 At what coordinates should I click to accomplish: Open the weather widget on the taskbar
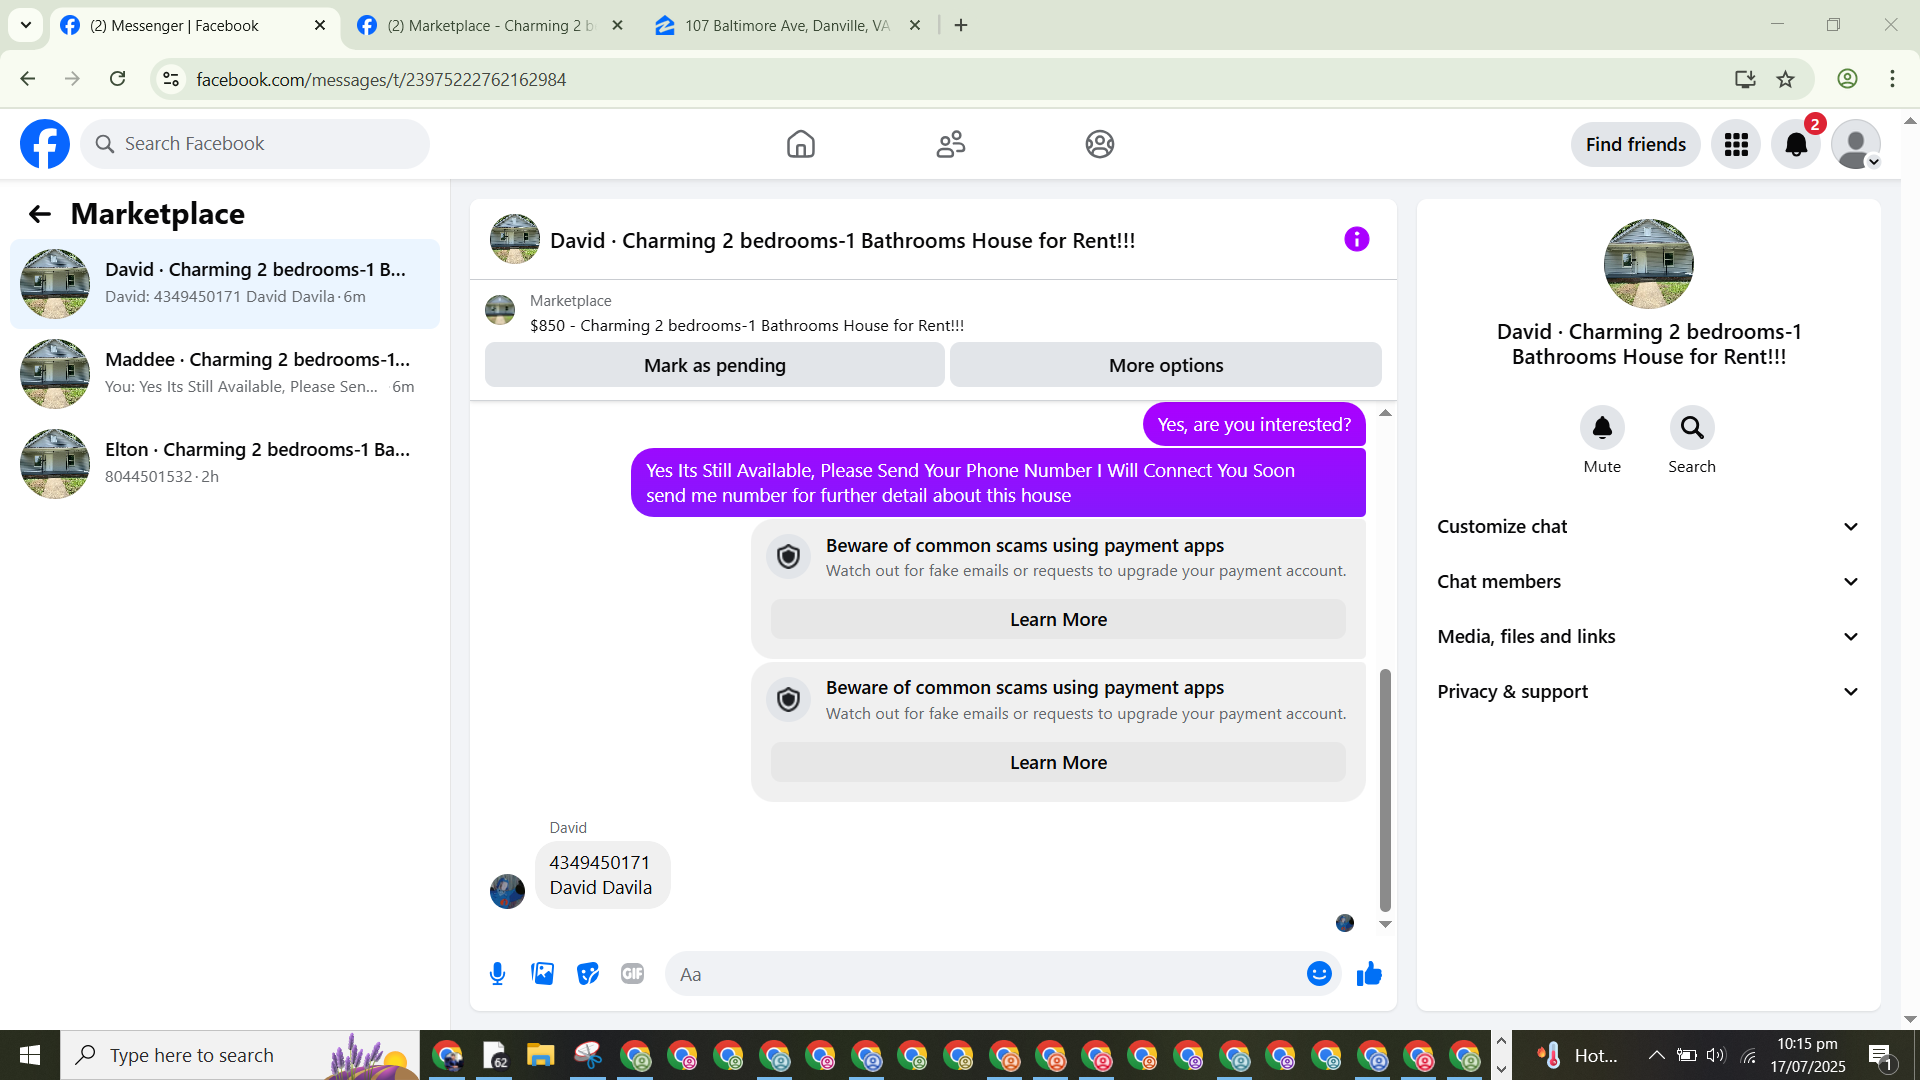(x=1578, y=1055)
